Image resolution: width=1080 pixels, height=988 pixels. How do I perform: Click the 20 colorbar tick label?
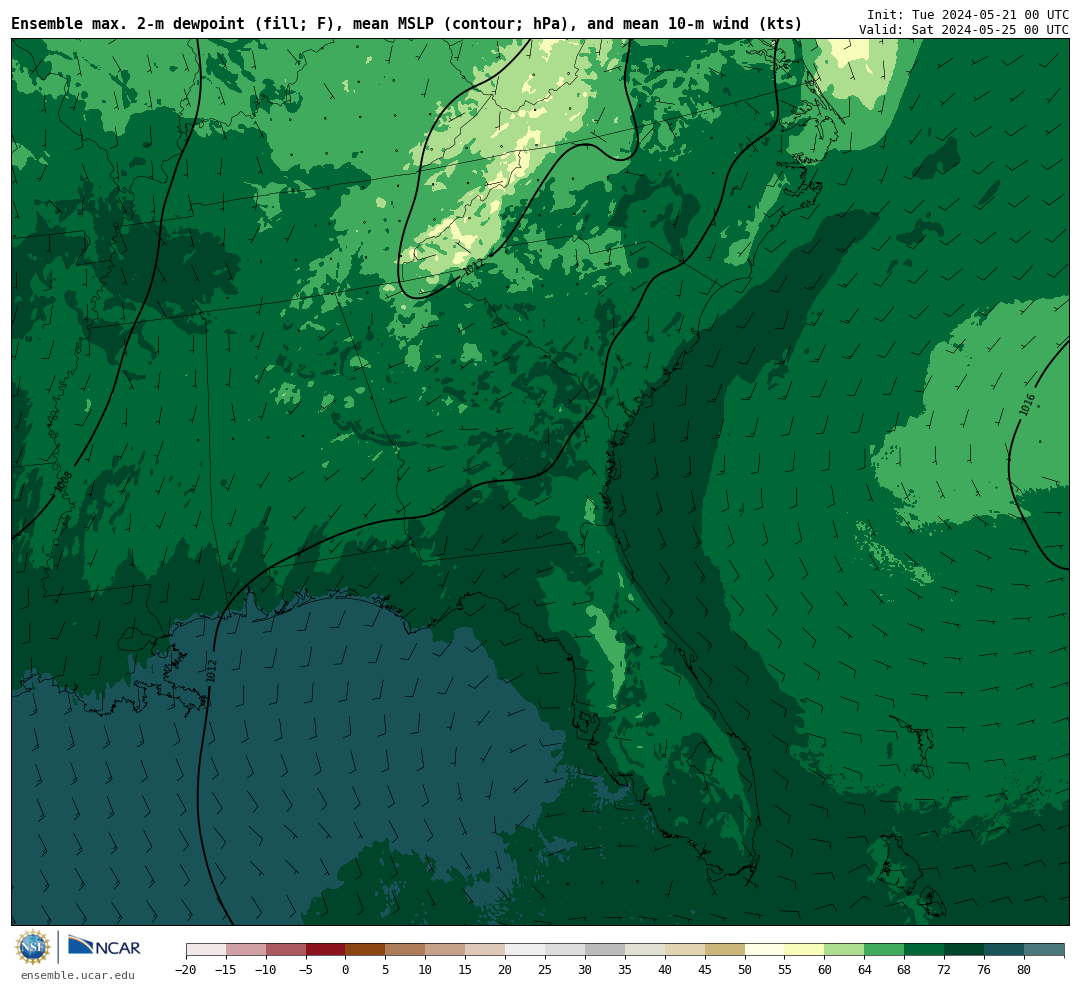click(x=506, y=969)
